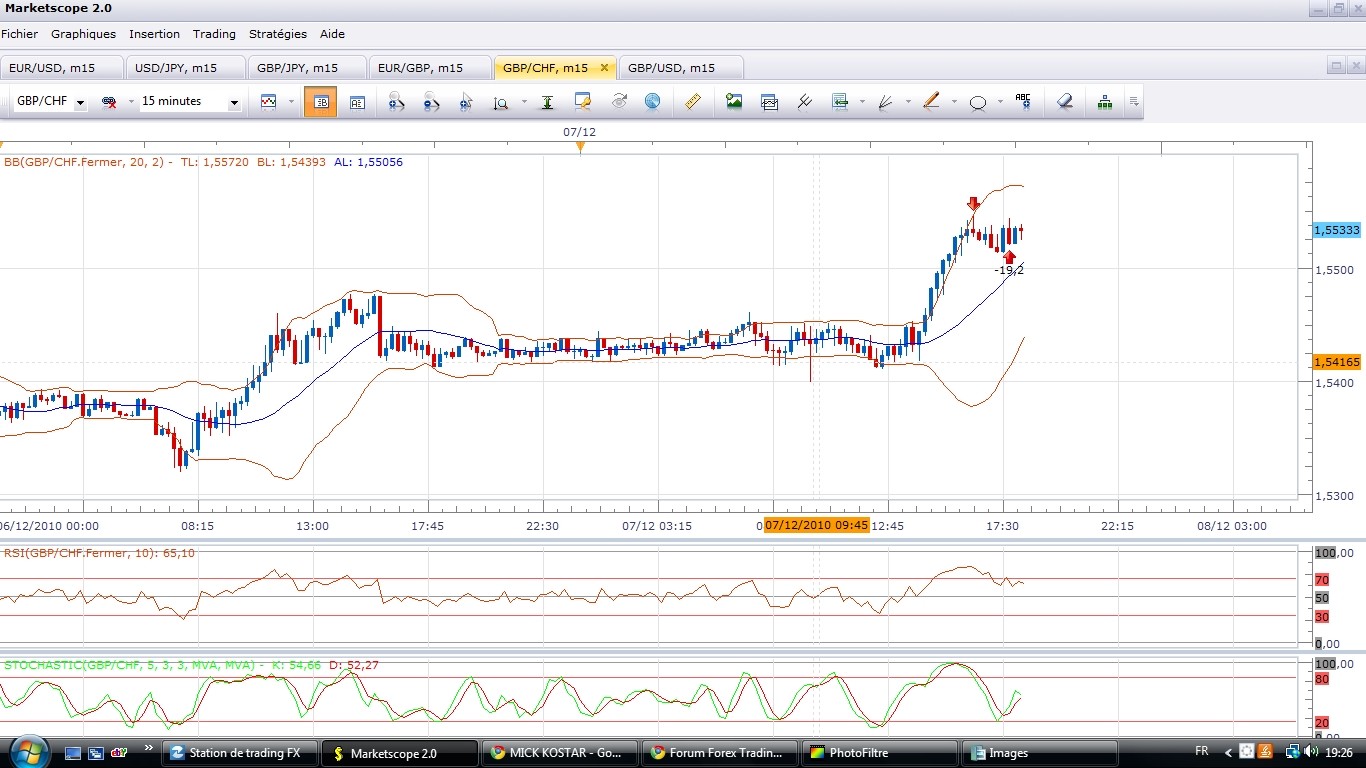Open the Stratégies menu
Viewport: 1366px width, 768px height.
[x=277, y=34]
